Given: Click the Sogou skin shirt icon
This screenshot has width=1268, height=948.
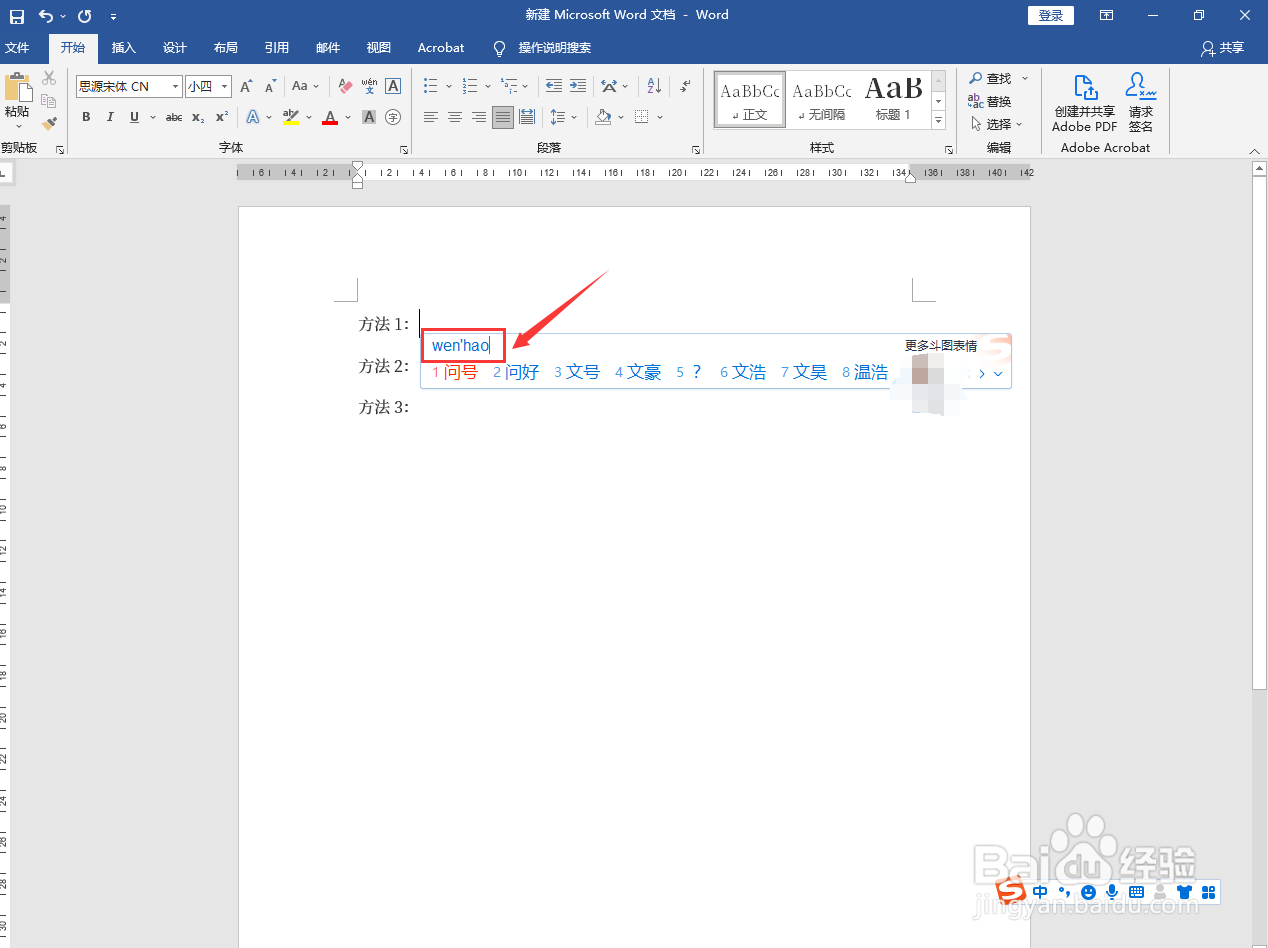Looking at the screenshot, I should (x=1185, y=892).
